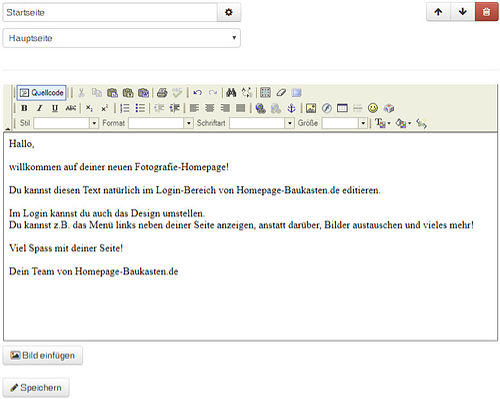Toggle italic formatting
Viewport: 500px width, 399px height.
coord(39,108)
